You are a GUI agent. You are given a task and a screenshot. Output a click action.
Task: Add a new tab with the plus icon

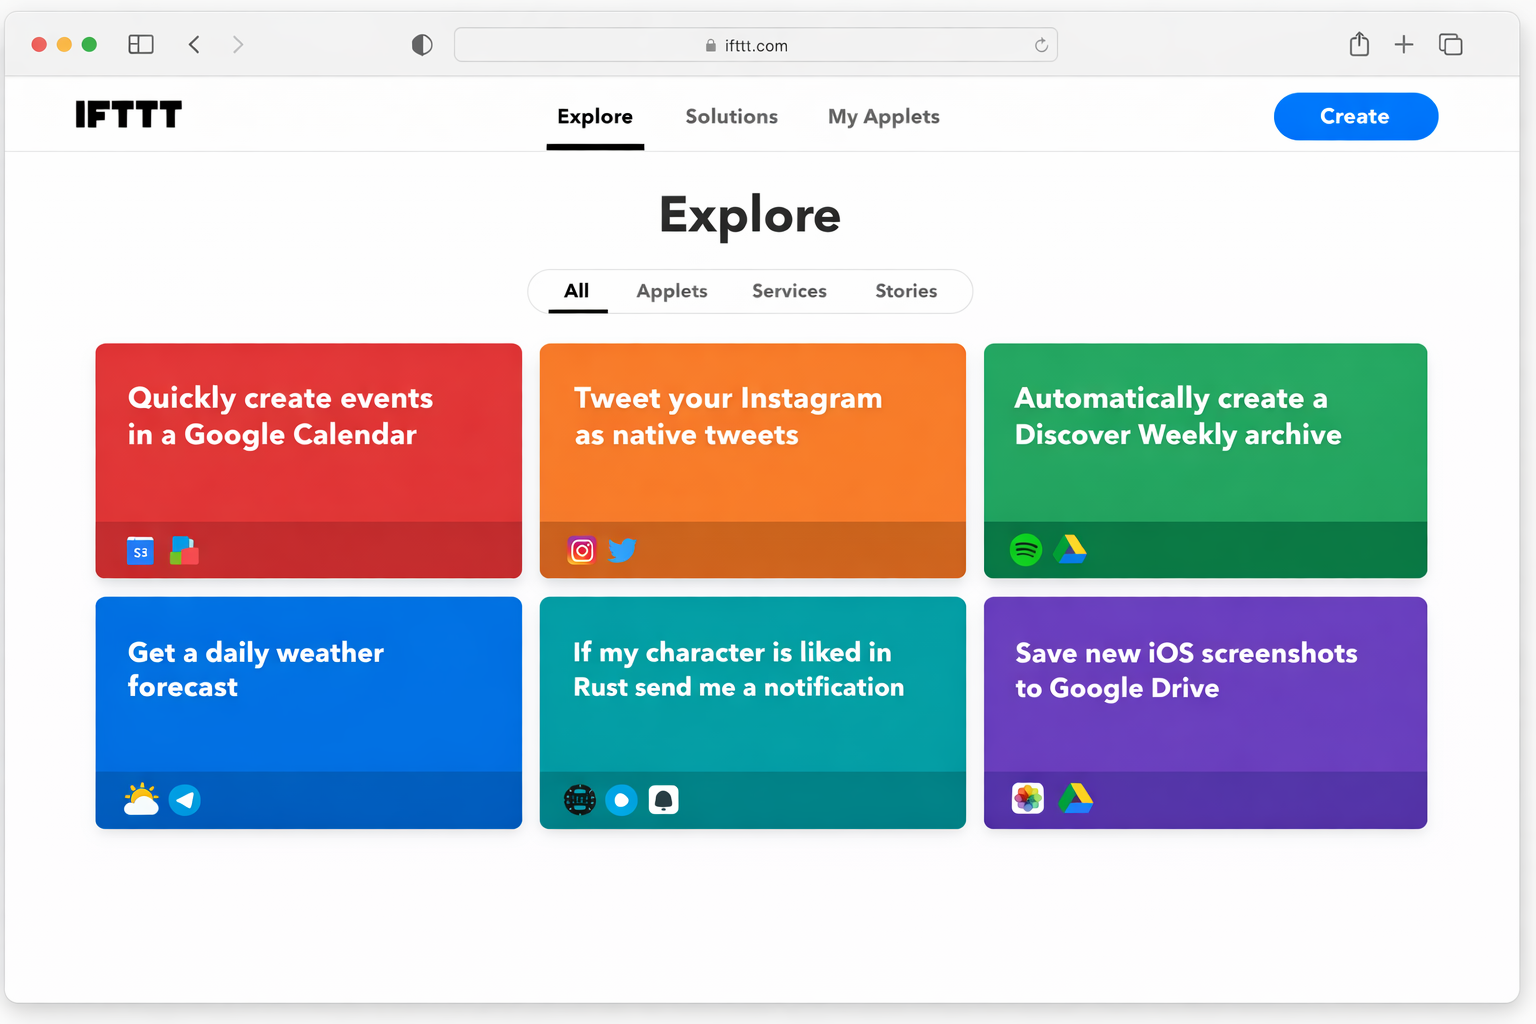tap(1404, 44)
